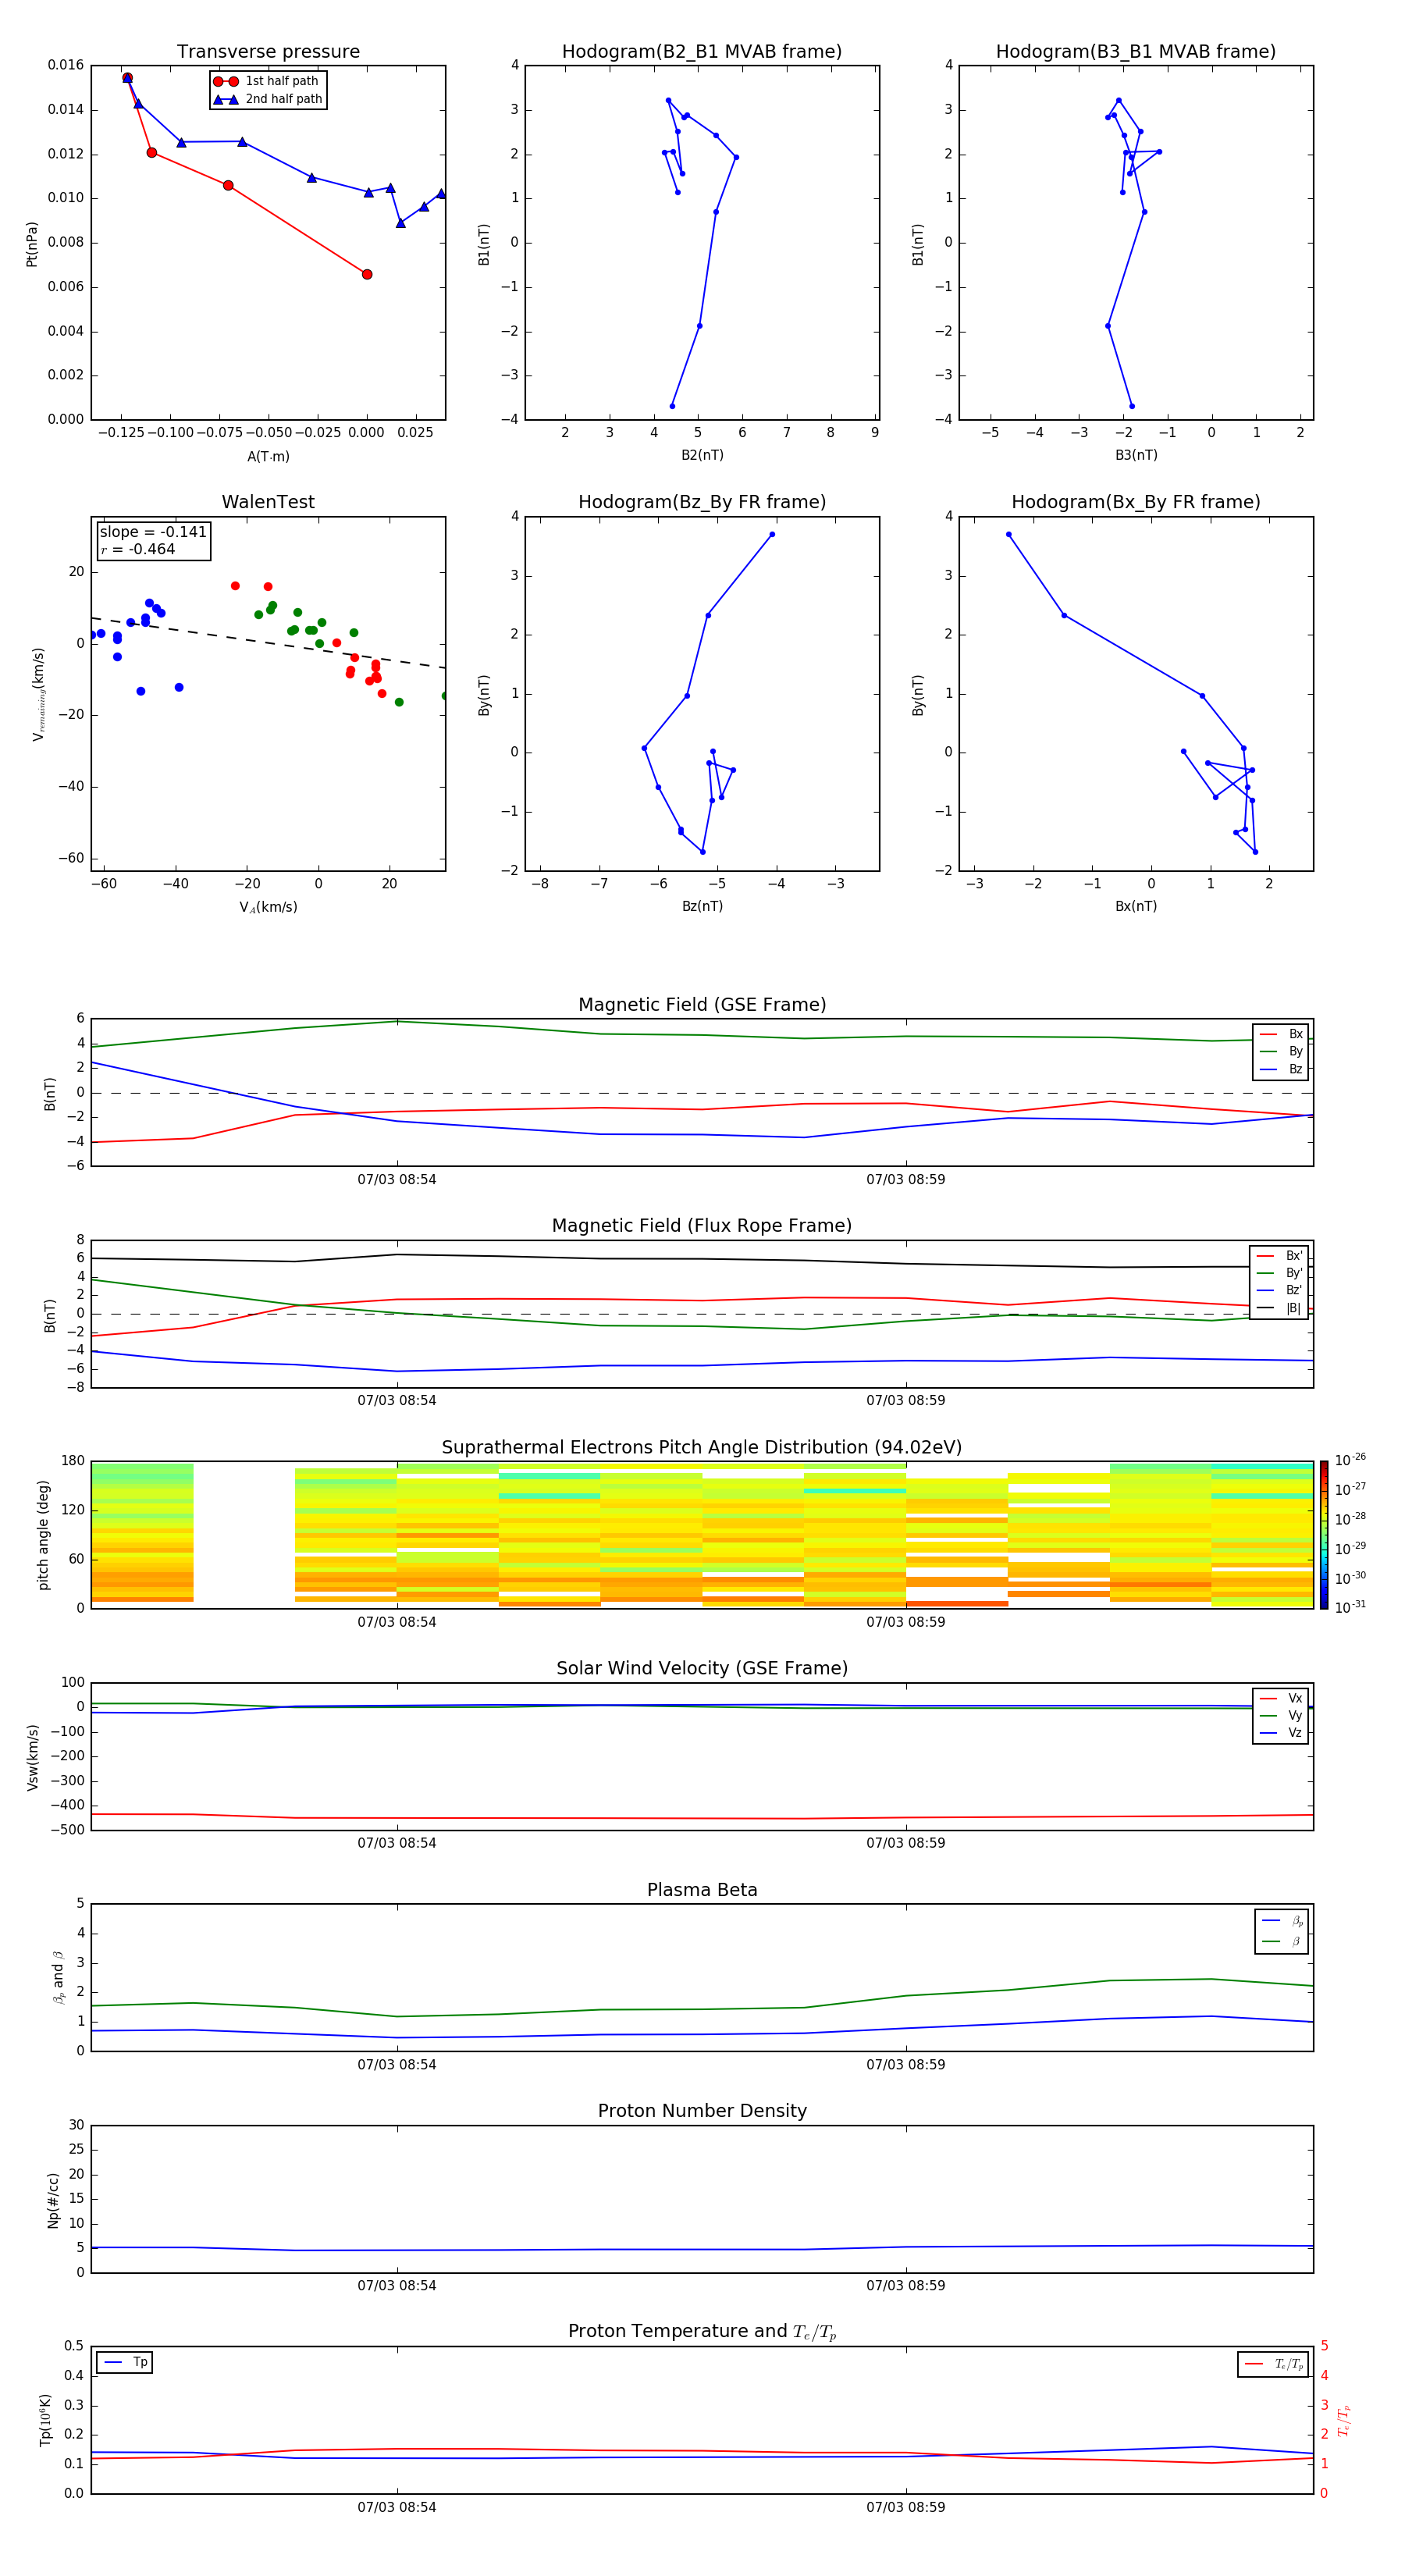Image resolution: width=1405 pixels, height=2576 pixels.
Task: Click the 'V_A(km/s)' x-axis label
Action: tap(268, 907)
